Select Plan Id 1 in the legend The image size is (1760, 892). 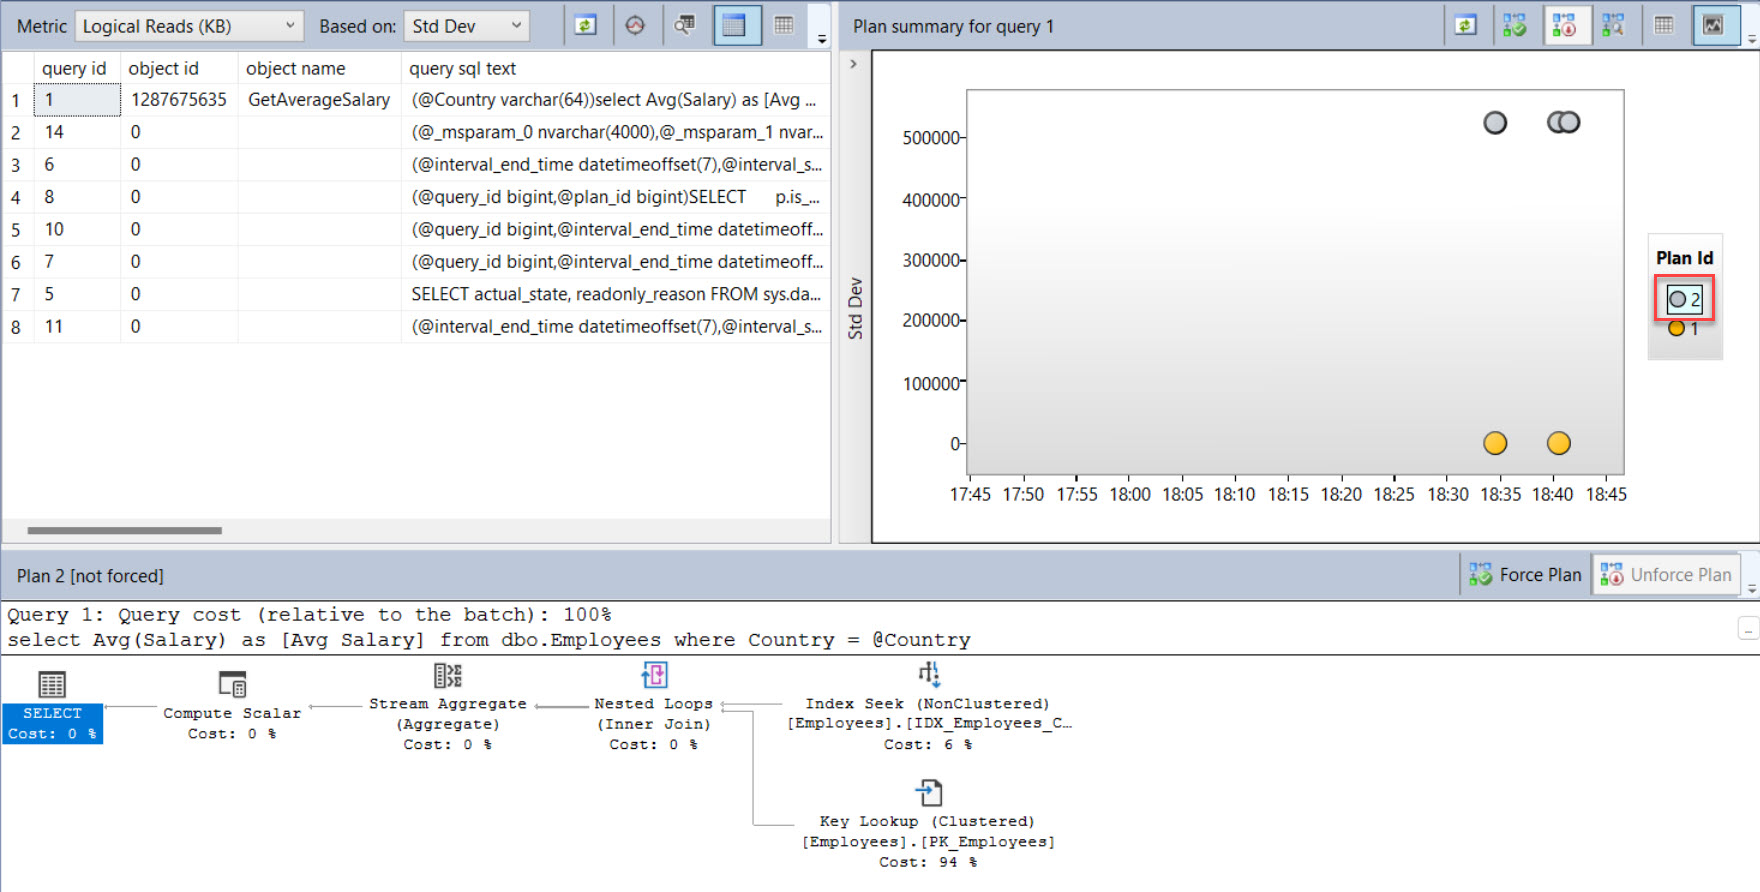point(1685,328)
